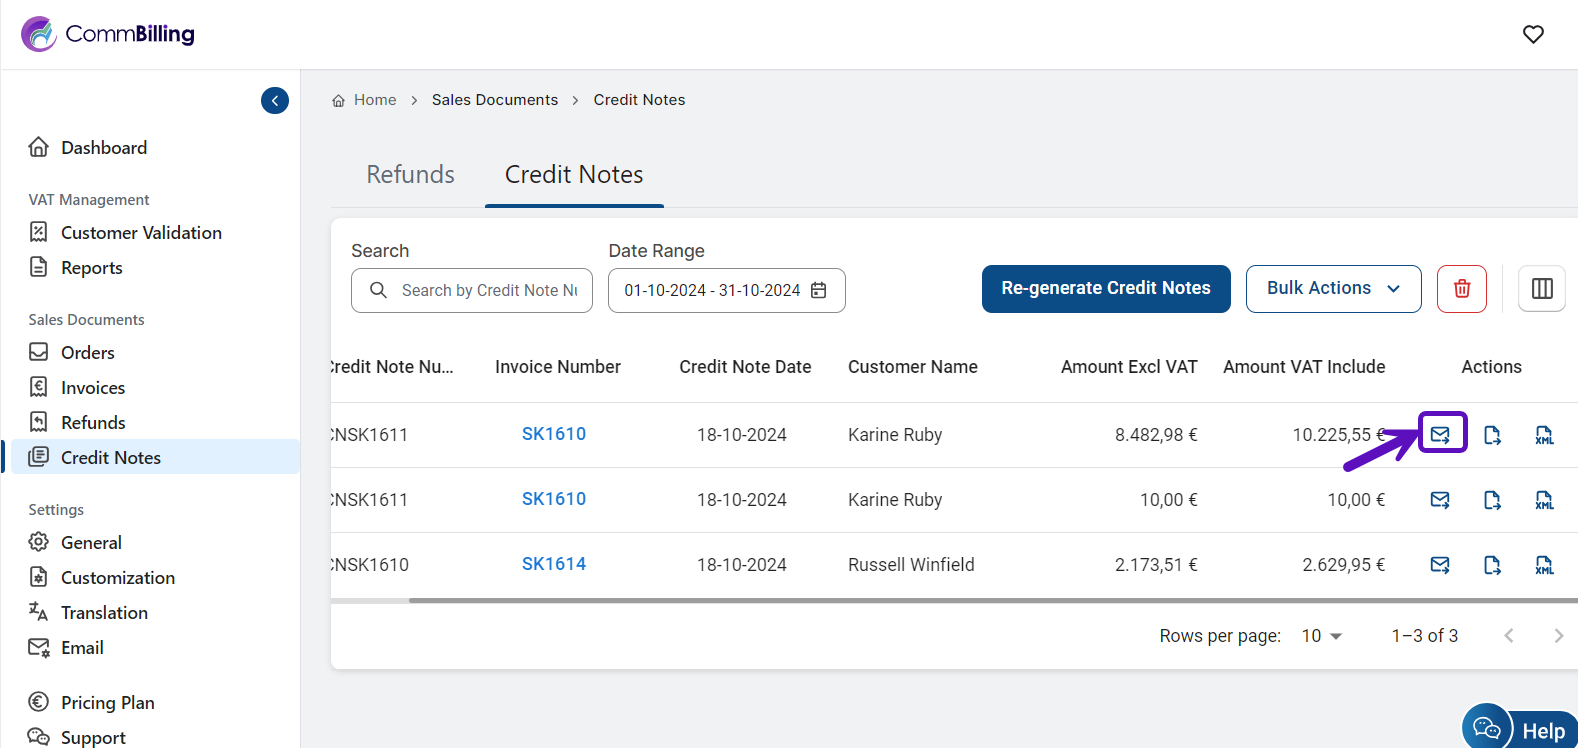This screenshot has height=748, width=1578.
Task: Click the heart favorites icon
Action: tap(1532, 34)
